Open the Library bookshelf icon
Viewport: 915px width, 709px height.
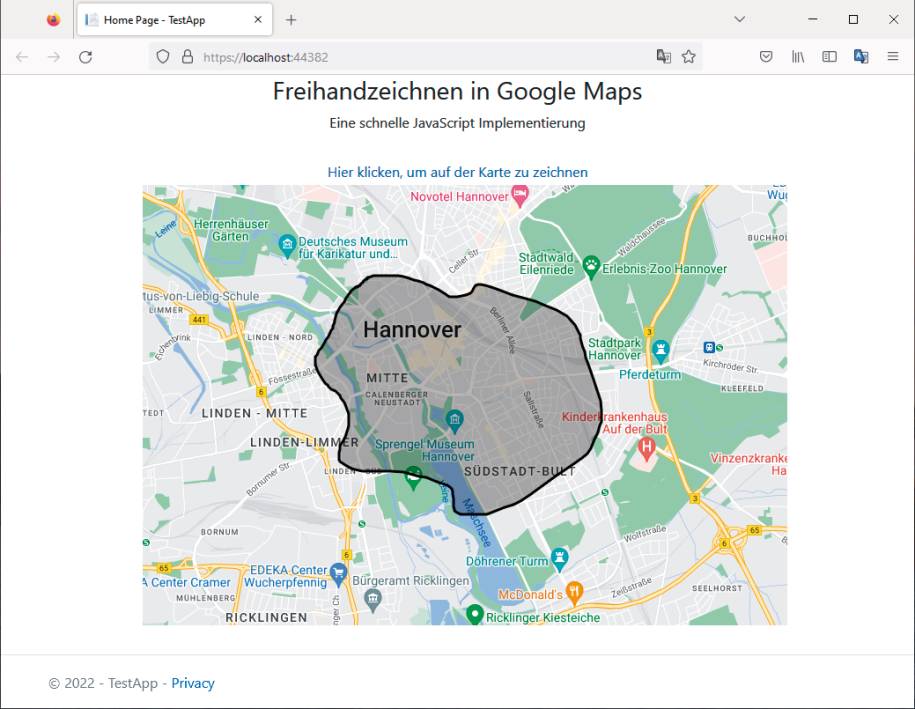798,57
